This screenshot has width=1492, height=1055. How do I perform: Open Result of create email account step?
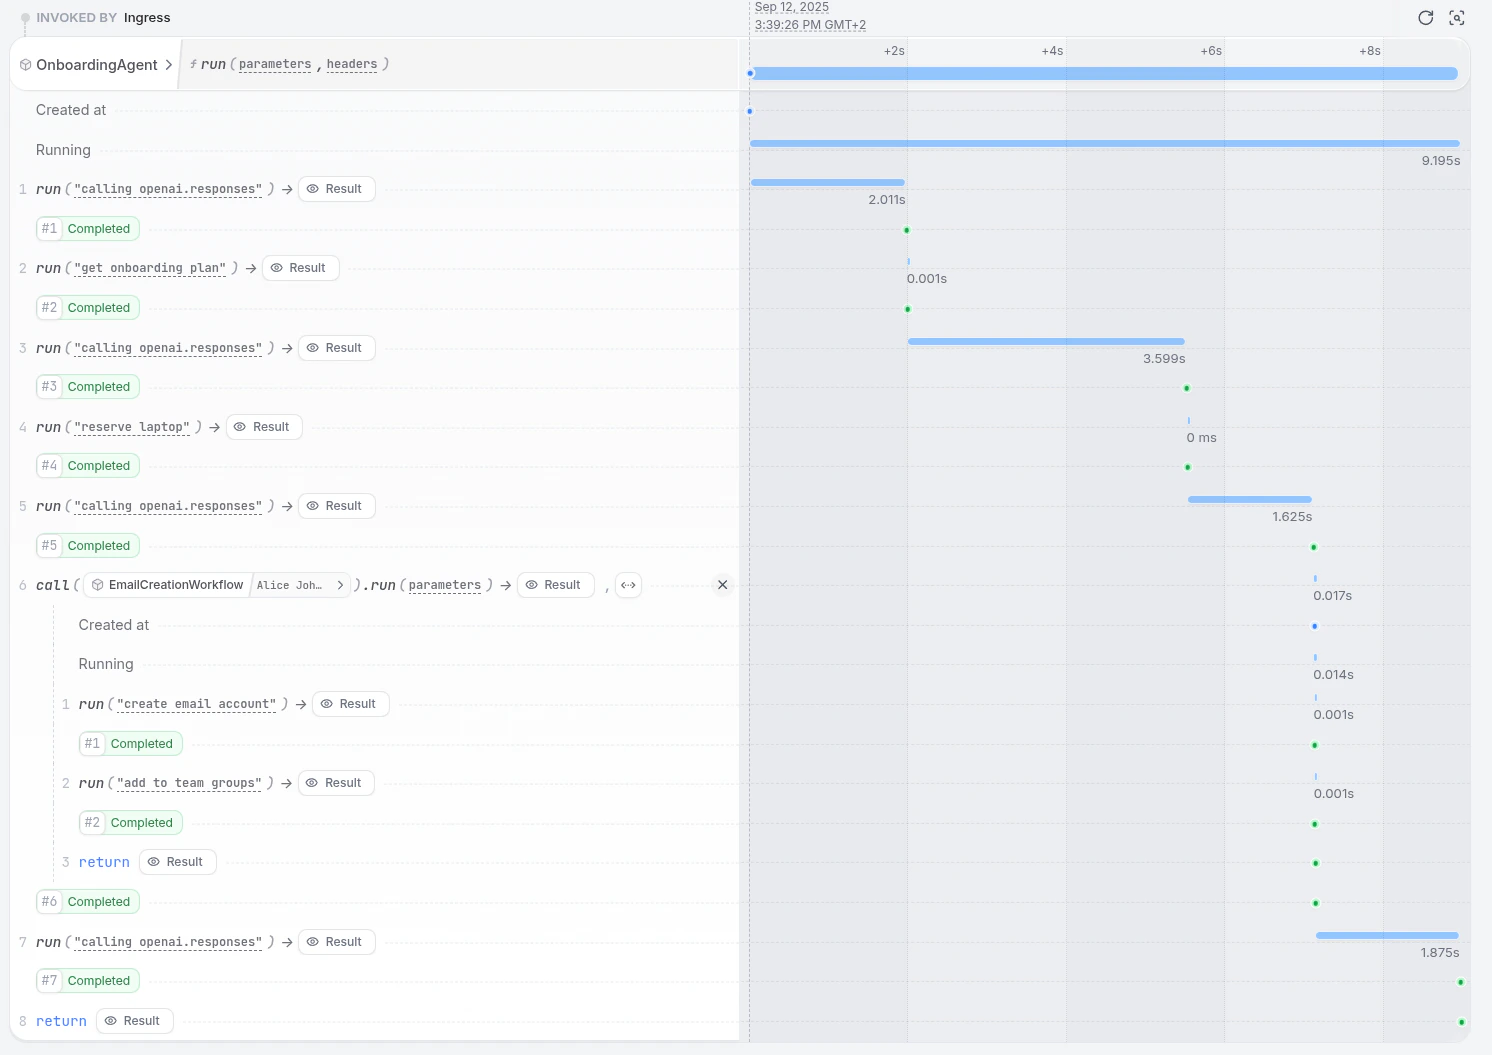tap(351, 704)
